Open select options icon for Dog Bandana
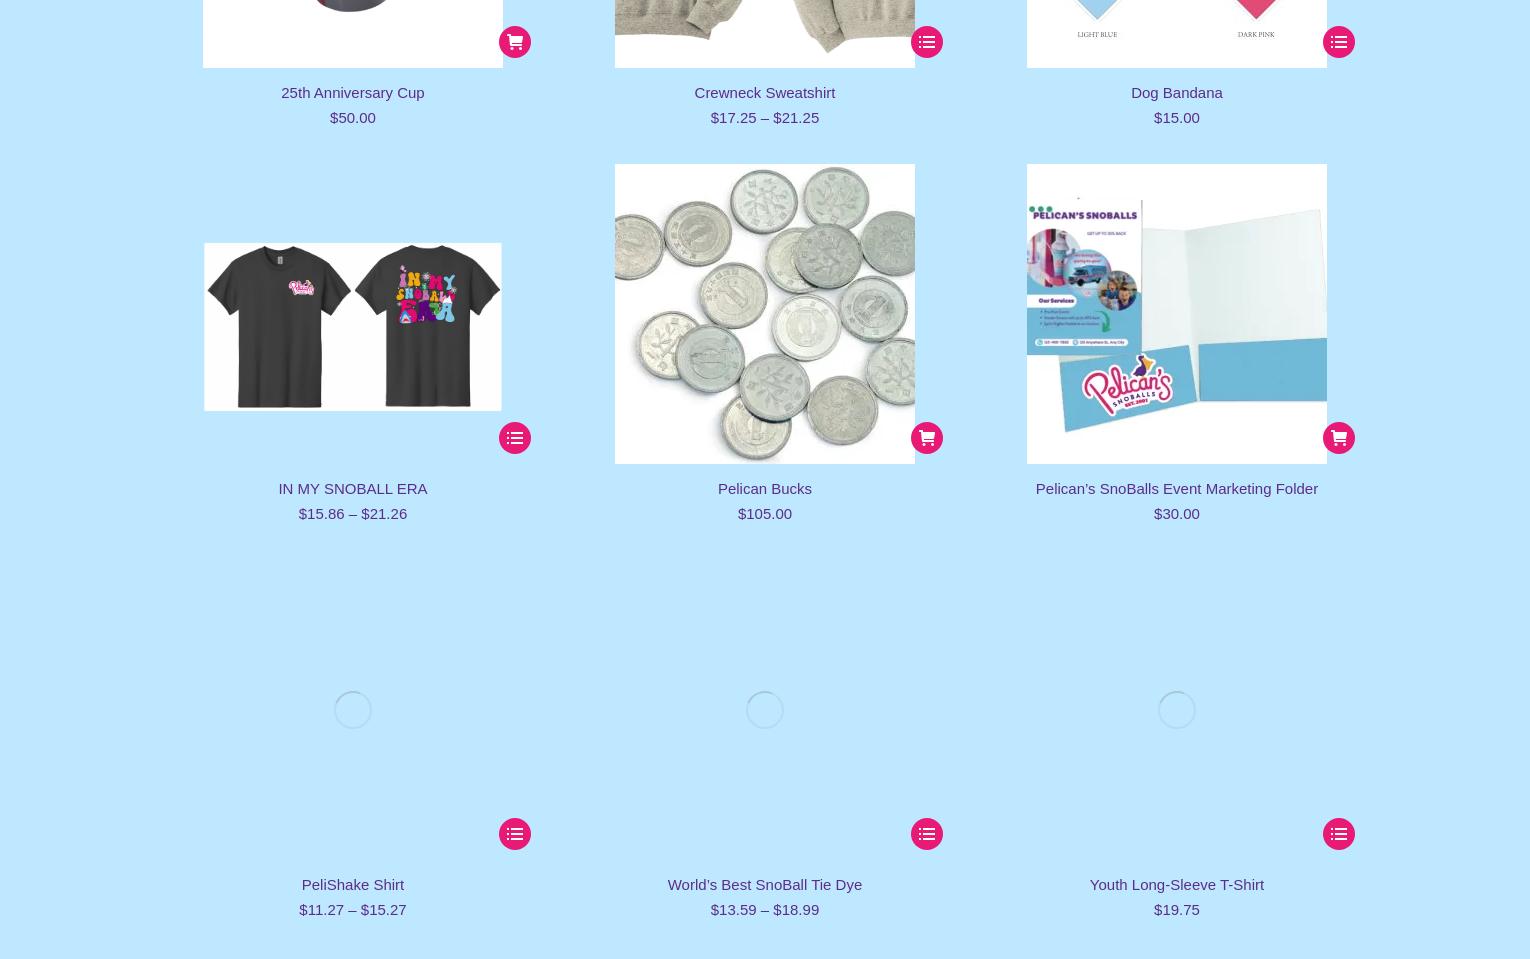1530x959 pixels. coord(1339,42)
